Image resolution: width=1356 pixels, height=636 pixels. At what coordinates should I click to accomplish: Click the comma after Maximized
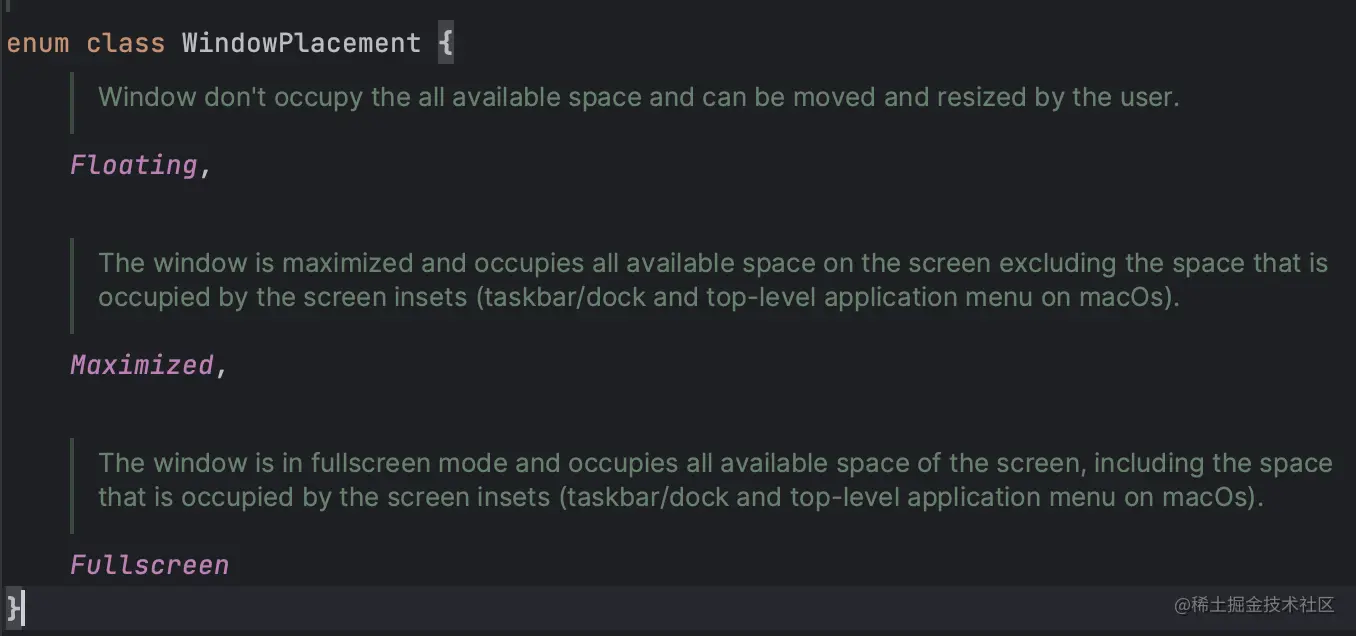(x=222, y=367)
